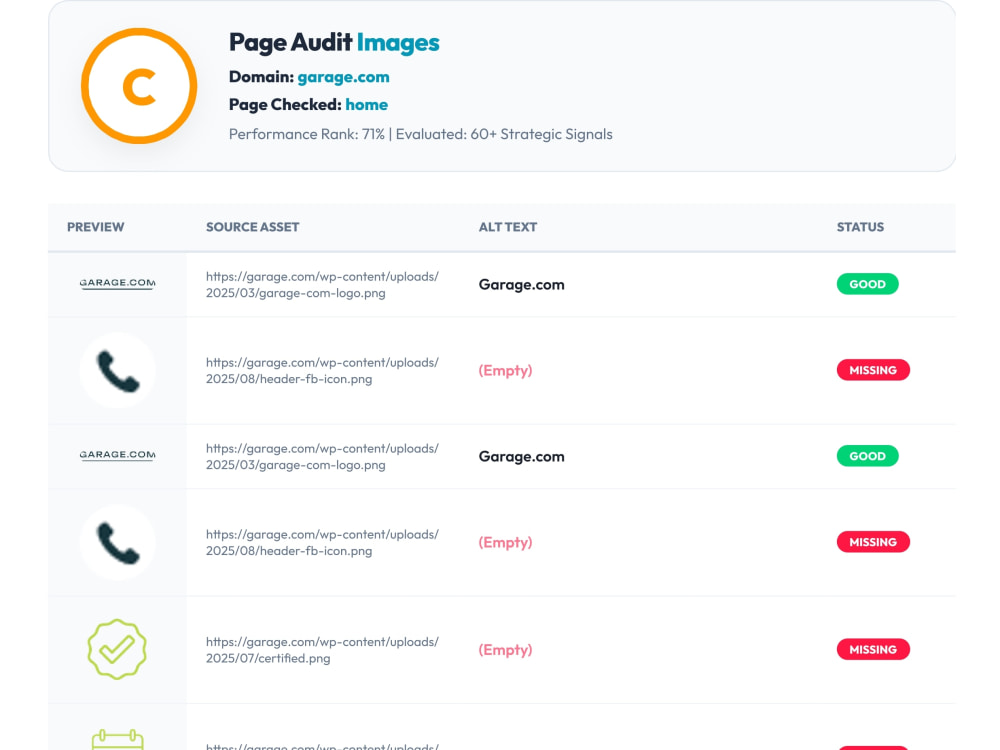
Task: Click the (Empty) alt text for certified.png
Action: pyautogui.click(x=505, y=650)
